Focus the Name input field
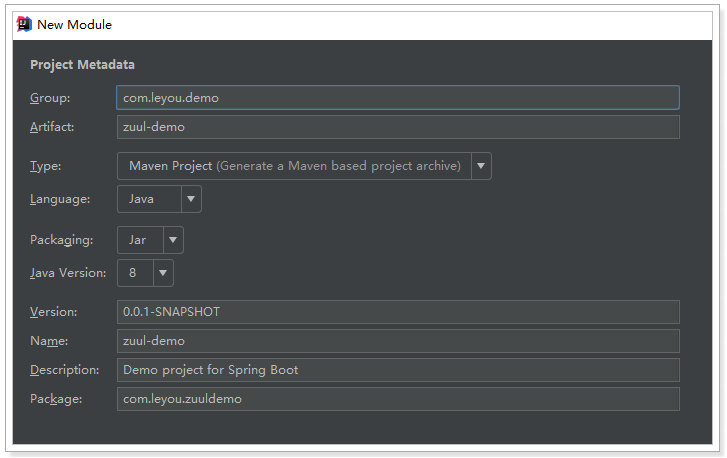Image resolution: width=727 pixels, height=458 pixels. pyautogui.click(x=398, y=341)
